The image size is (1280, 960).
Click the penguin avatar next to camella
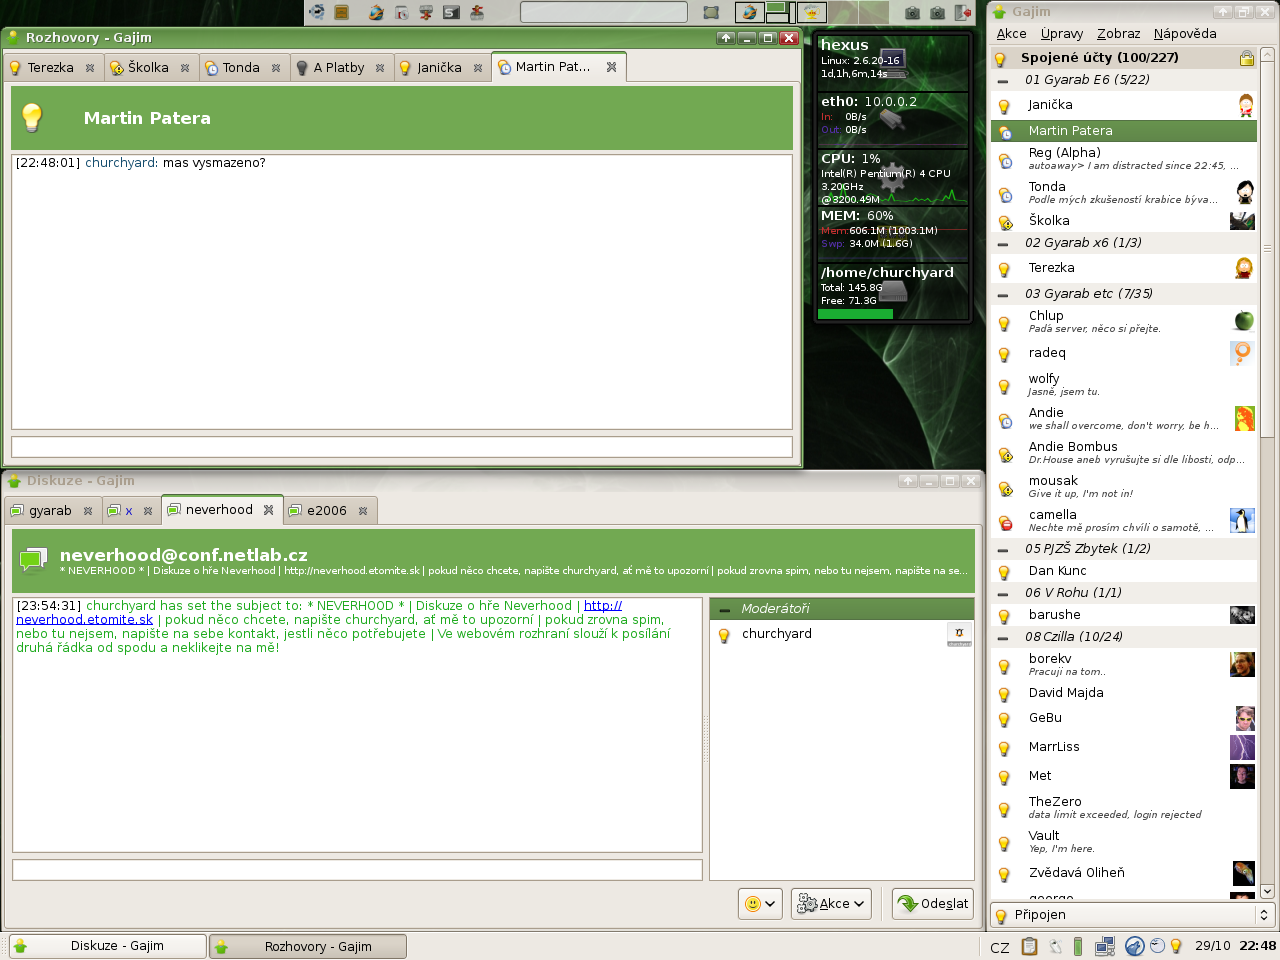1242,521
